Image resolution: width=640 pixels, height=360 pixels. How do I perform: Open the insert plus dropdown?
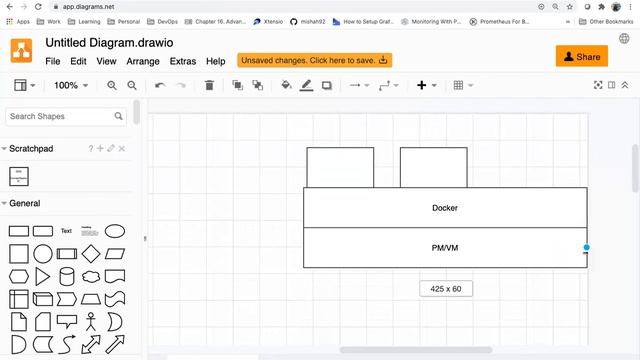click(427, 85)
